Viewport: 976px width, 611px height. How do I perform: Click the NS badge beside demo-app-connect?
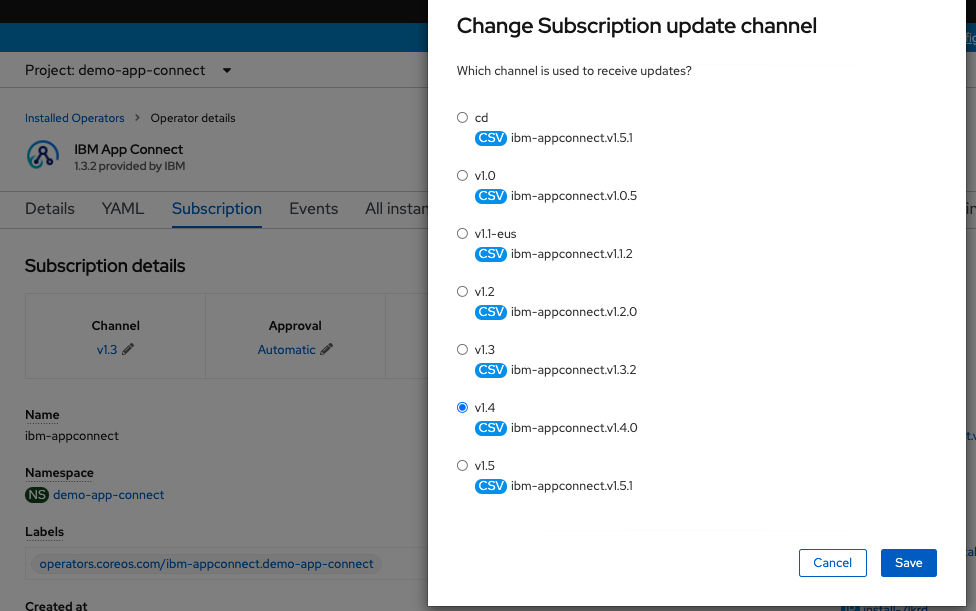click(x=39, y=494)
